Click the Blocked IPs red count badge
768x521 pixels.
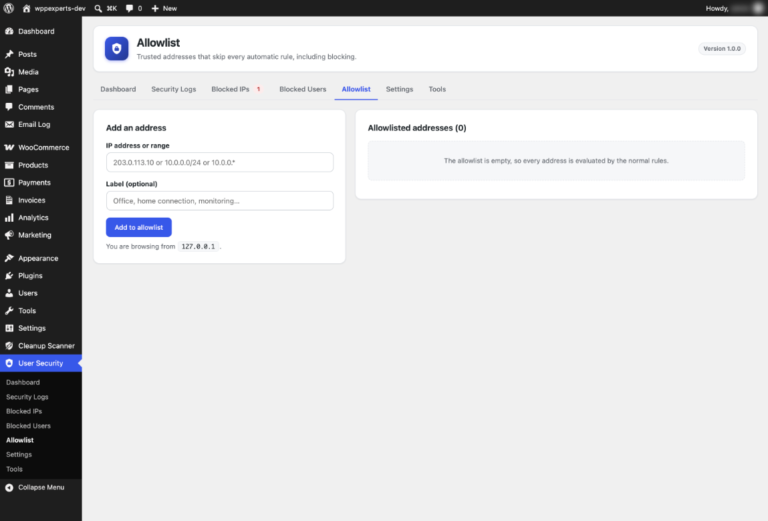tap(259, 89)
